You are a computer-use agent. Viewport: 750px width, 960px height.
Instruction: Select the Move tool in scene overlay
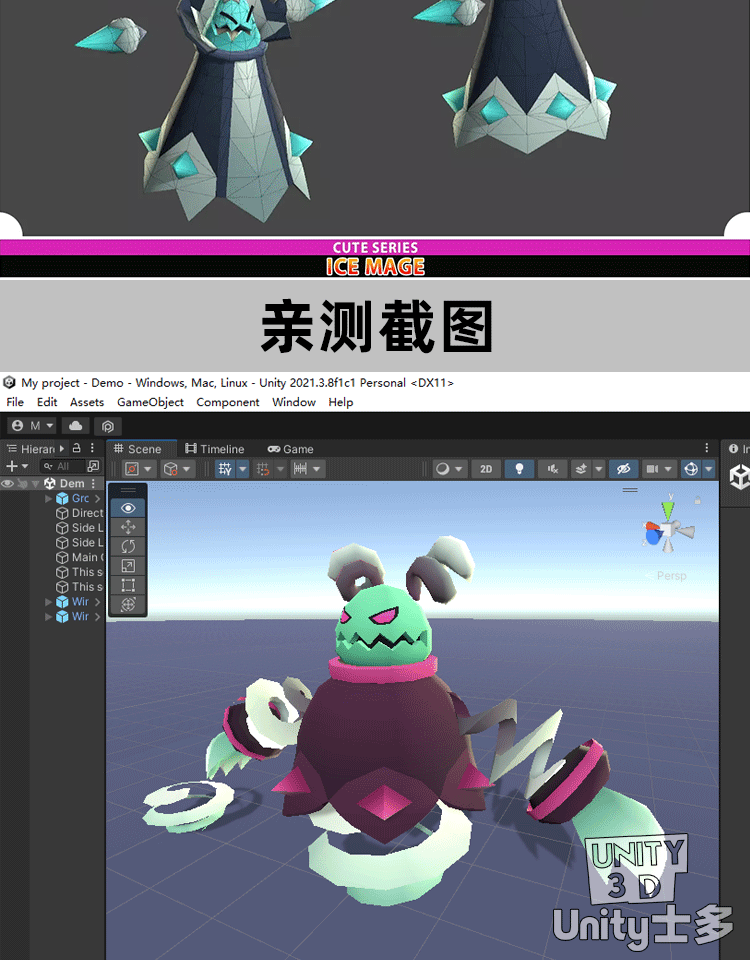(128, 527)
